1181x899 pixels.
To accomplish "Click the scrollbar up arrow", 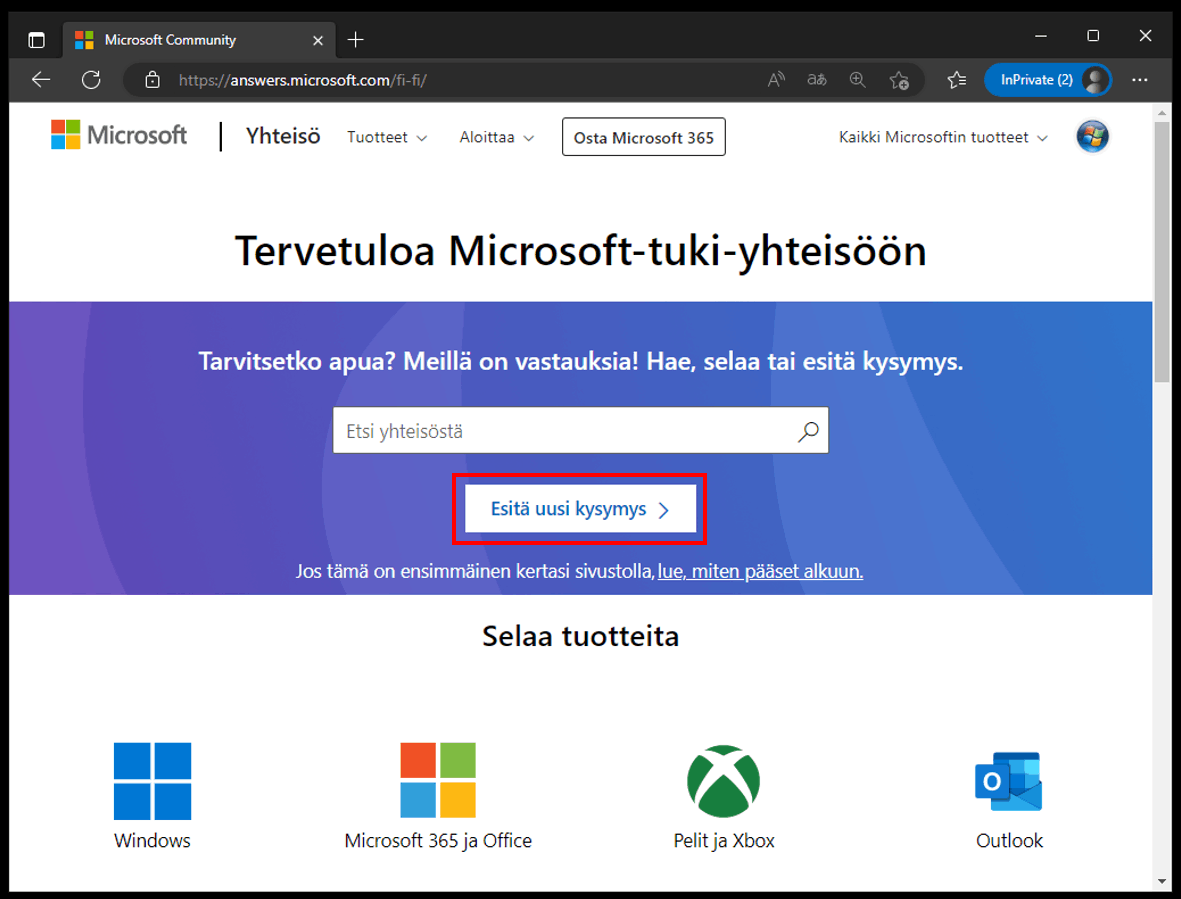I will click(1162, 113).
